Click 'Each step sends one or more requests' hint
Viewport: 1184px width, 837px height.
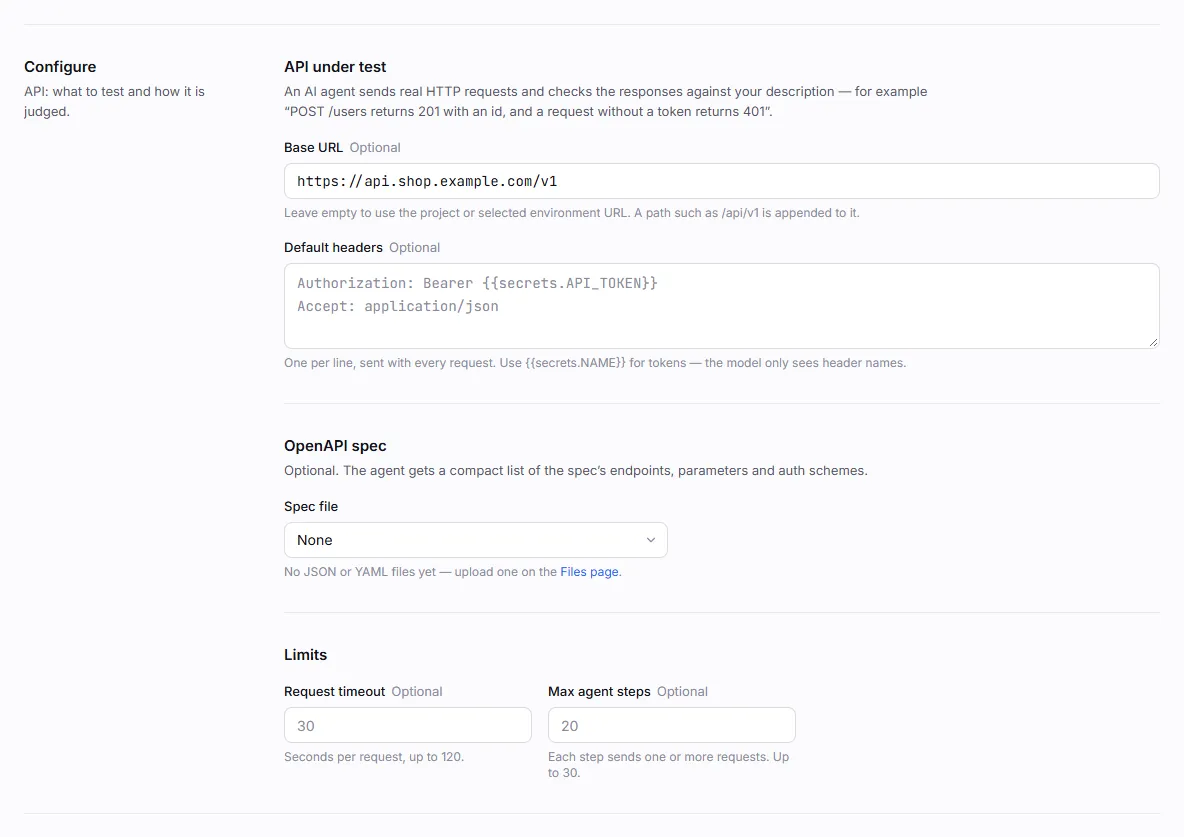(668, 764)
